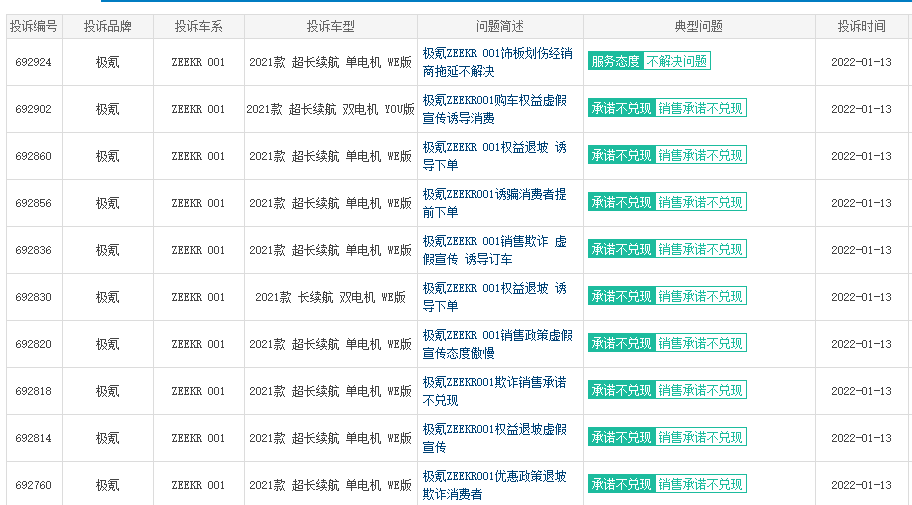This screenshot has width=912, height=505.
Task: Open the 权益退坡虚假宣传 complaint link
Action: [494, 439]
